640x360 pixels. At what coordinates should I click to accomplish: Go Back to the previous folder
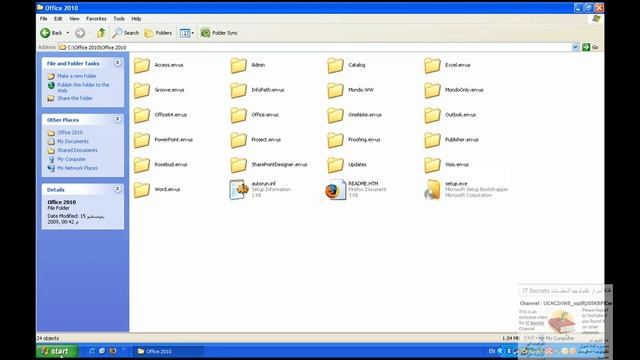tap(51, 33)
